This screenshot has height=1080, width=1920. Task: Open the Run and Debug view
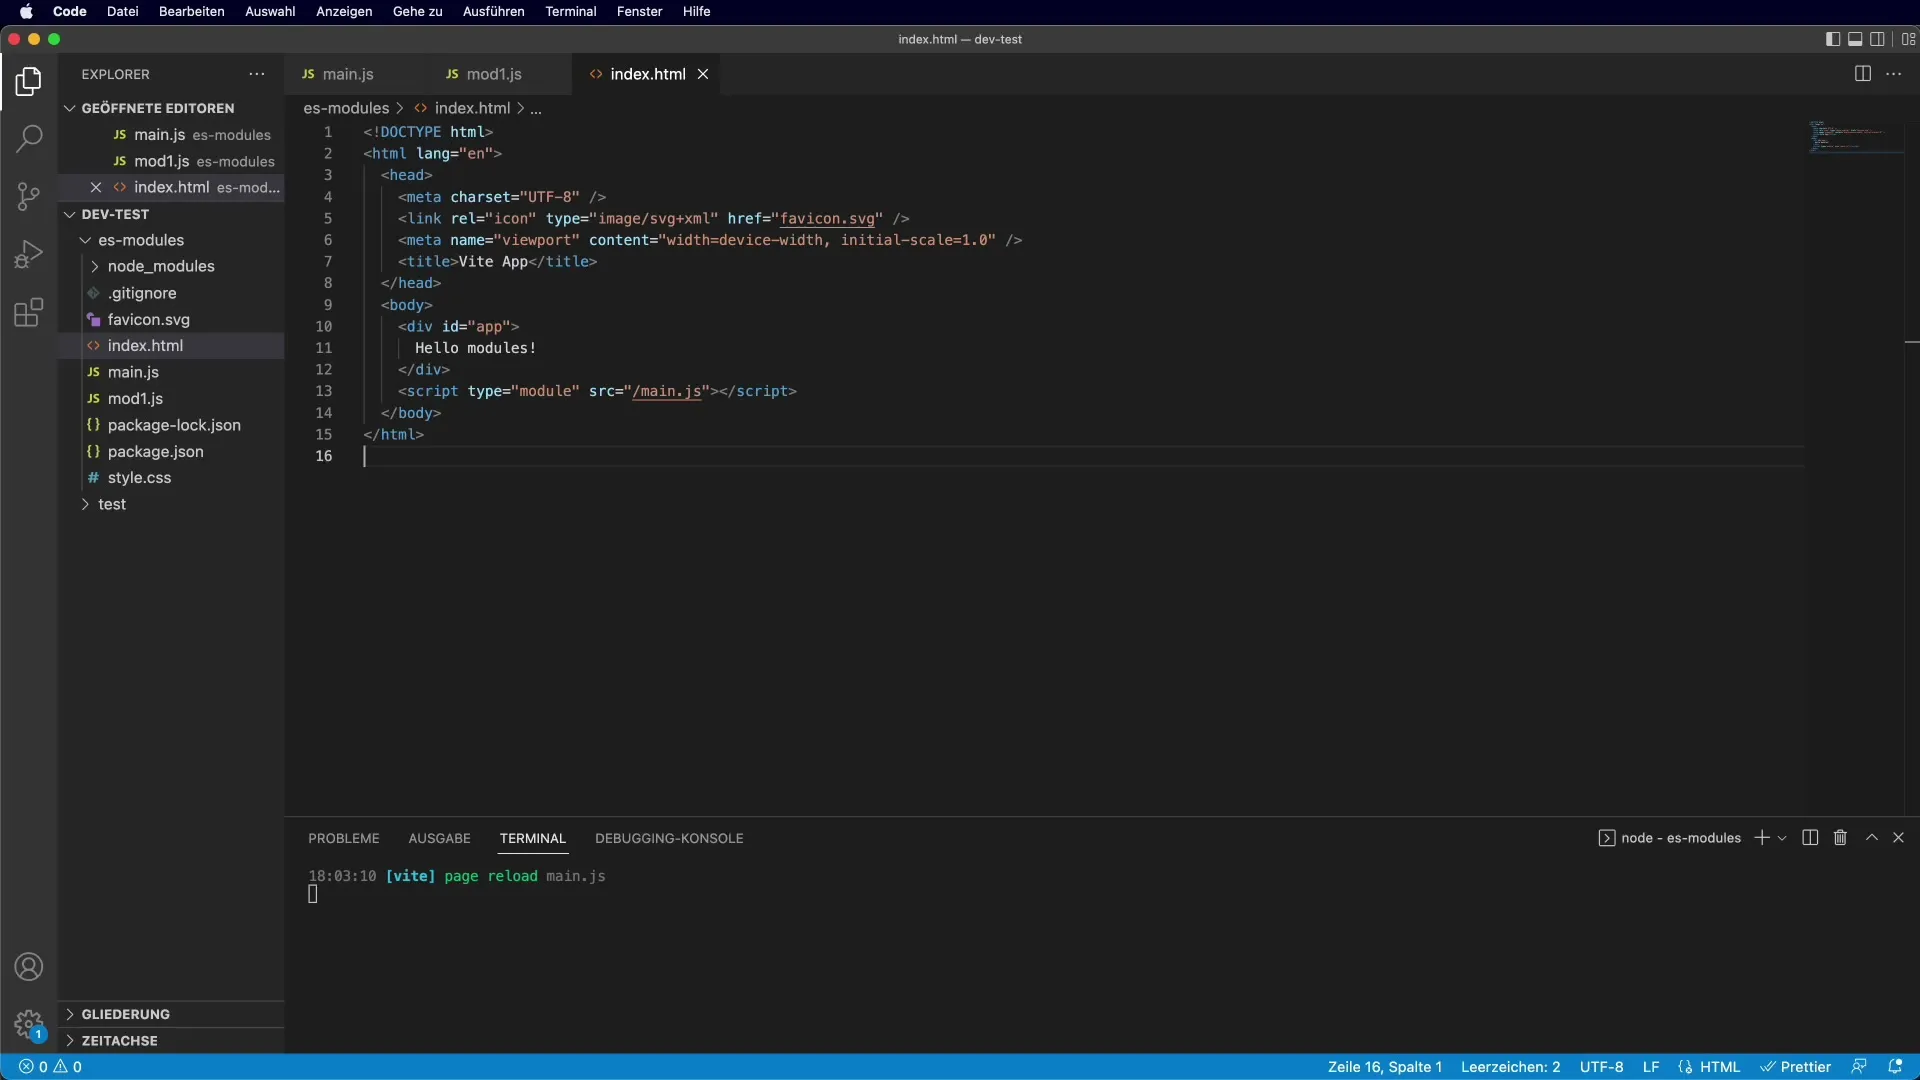(29, 254)
